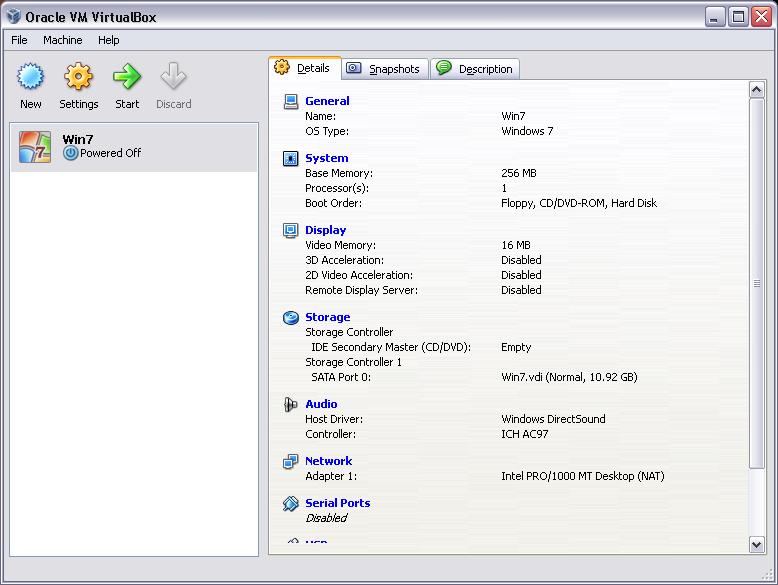Click the Description tab speech bubble icon
778x585 pixels.
tap(444, 67)
